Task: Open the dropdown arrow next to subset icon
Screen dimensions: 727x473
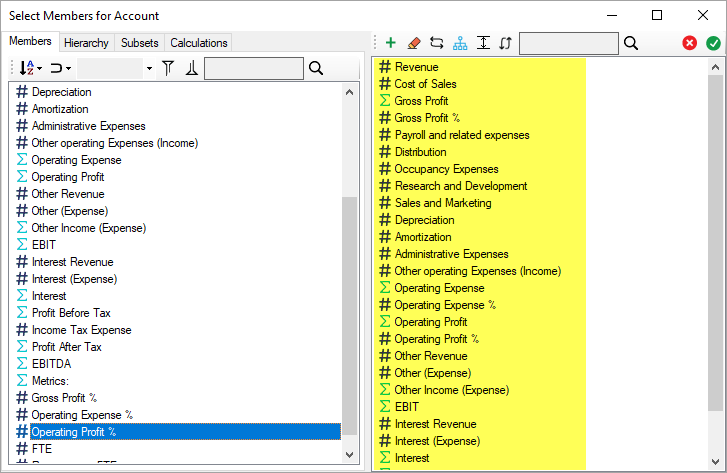Action: click(x=69, y=69)
